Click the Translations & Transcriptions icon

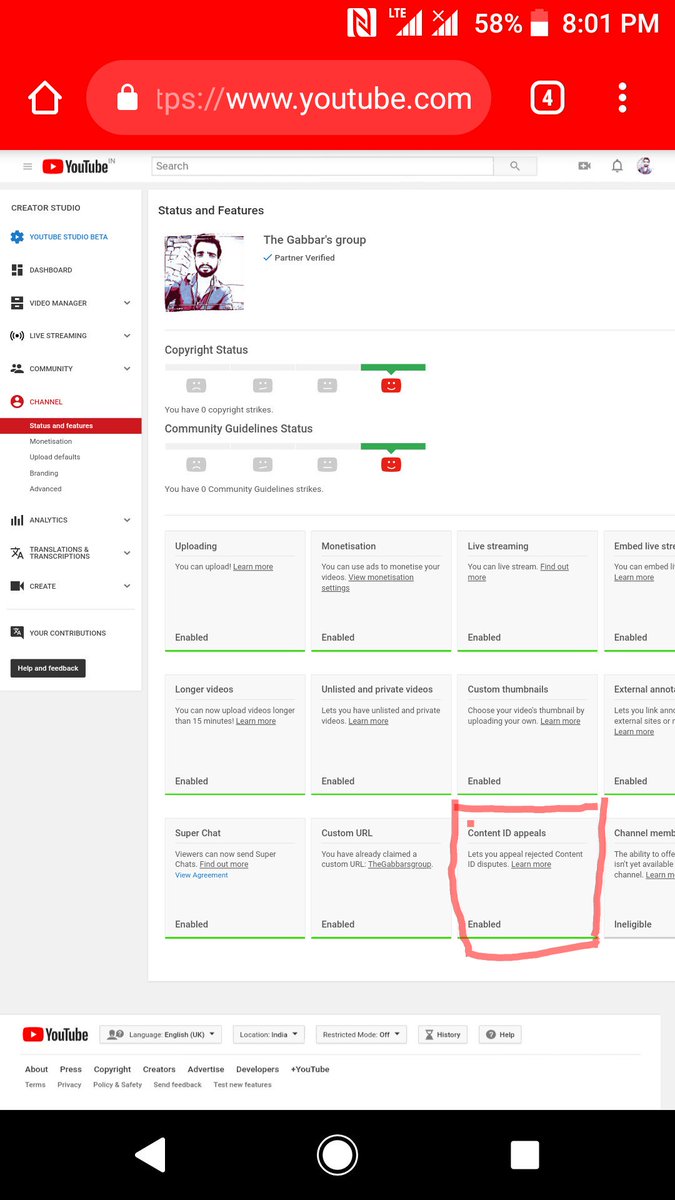tap(17, 553)
